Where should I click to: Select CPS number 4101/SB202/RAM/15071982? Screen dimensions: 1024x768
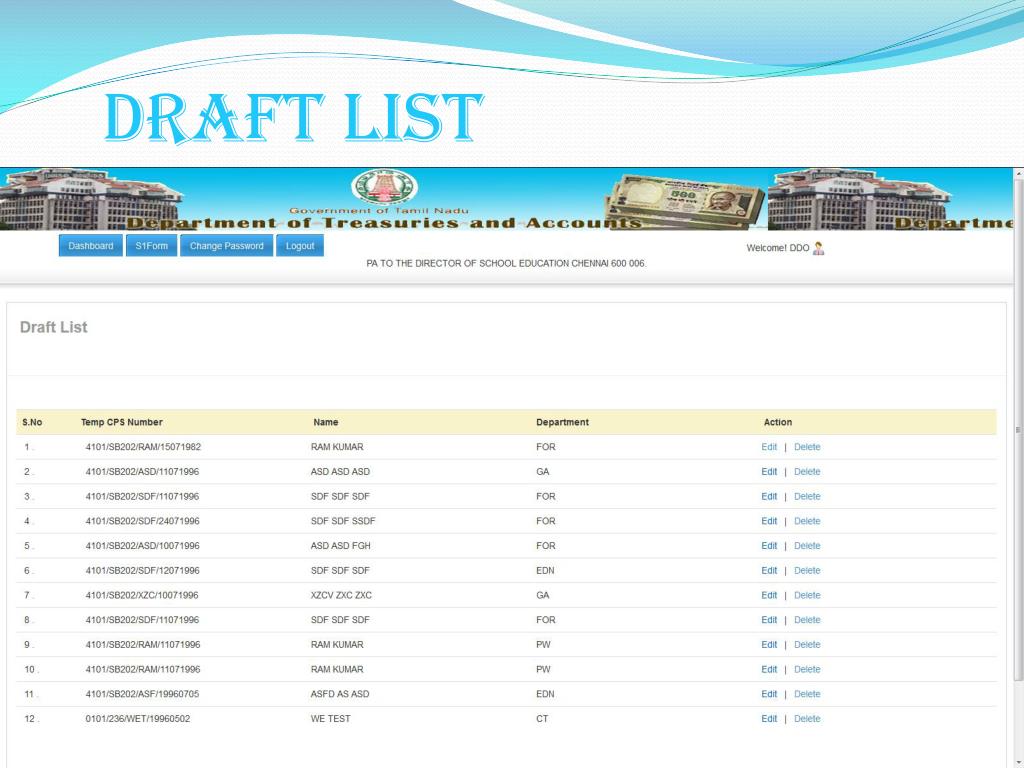(x=143, y=447)
